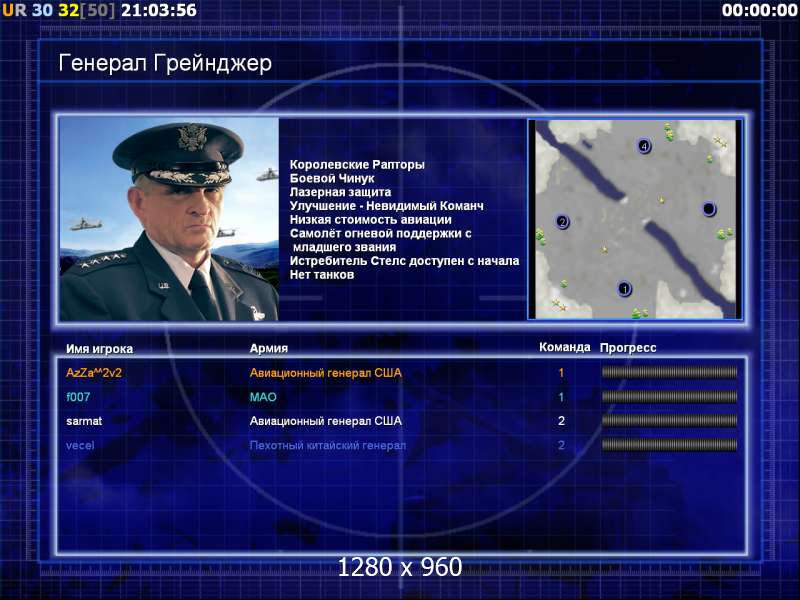Select player name "AzZa^^2v2"
This screenshot has height=600, width=800.
94,372
